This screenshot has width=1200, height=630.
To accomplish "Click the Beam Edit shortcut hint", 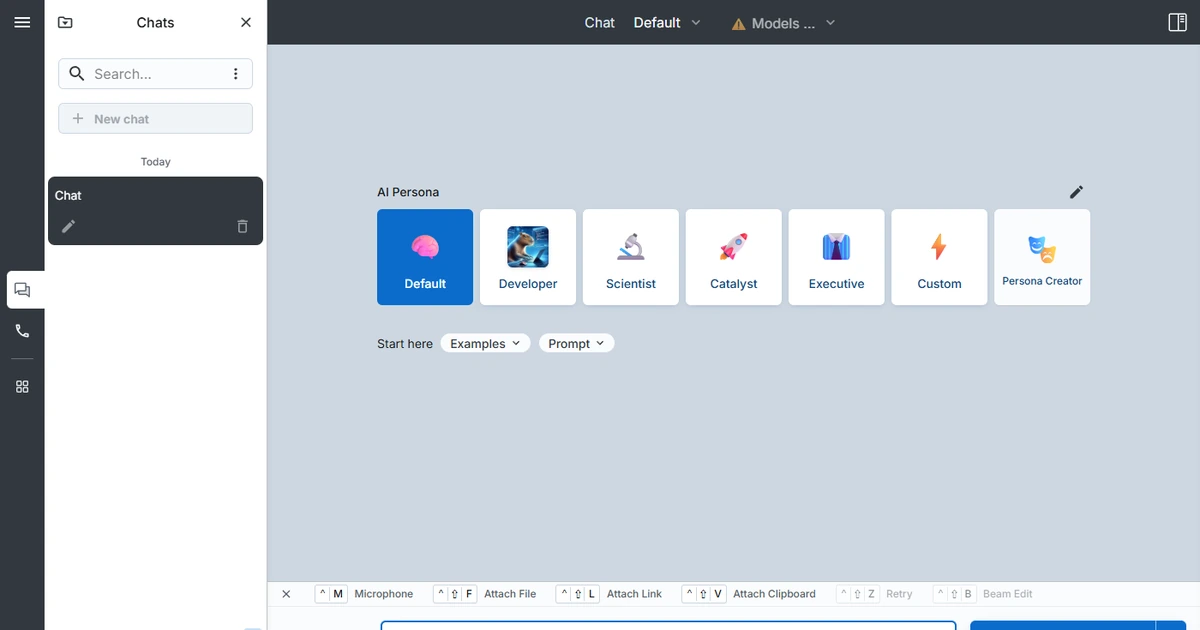I will pos(983,594).
